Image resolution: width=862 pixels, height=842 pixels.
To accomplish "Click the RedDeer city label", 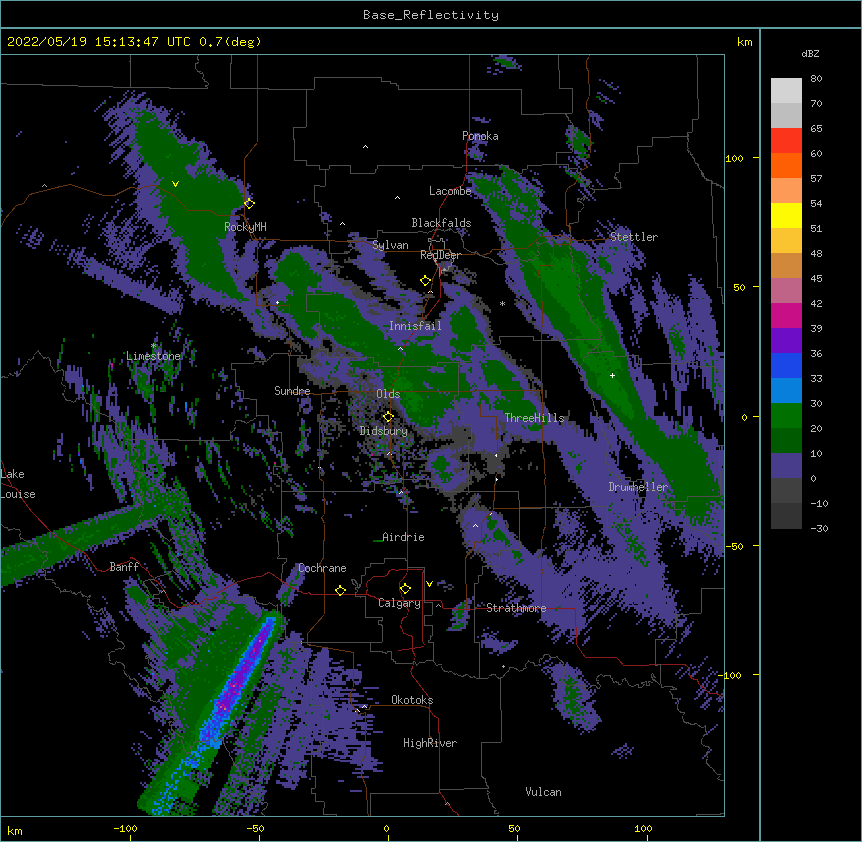I will click(x=440, y=255).
